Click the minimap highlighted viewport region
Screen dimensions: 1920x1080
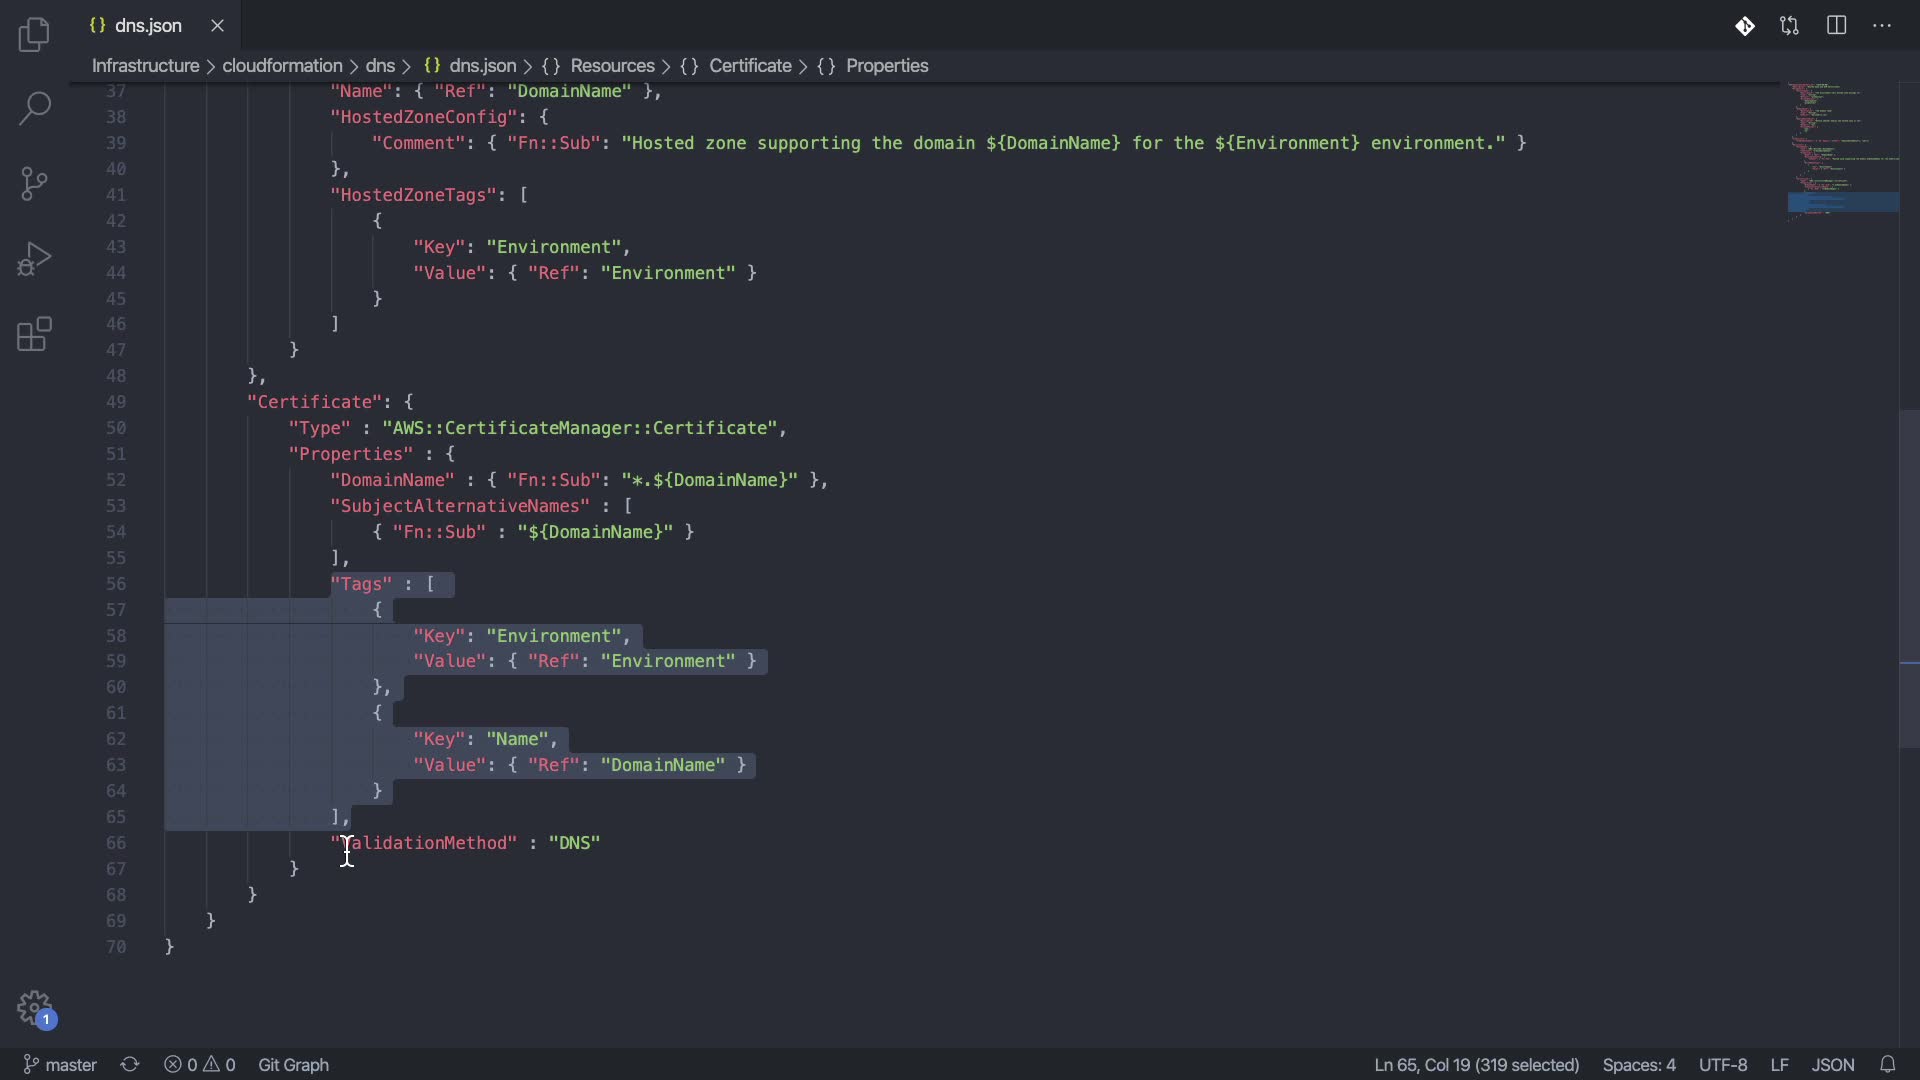point(1842,202)
